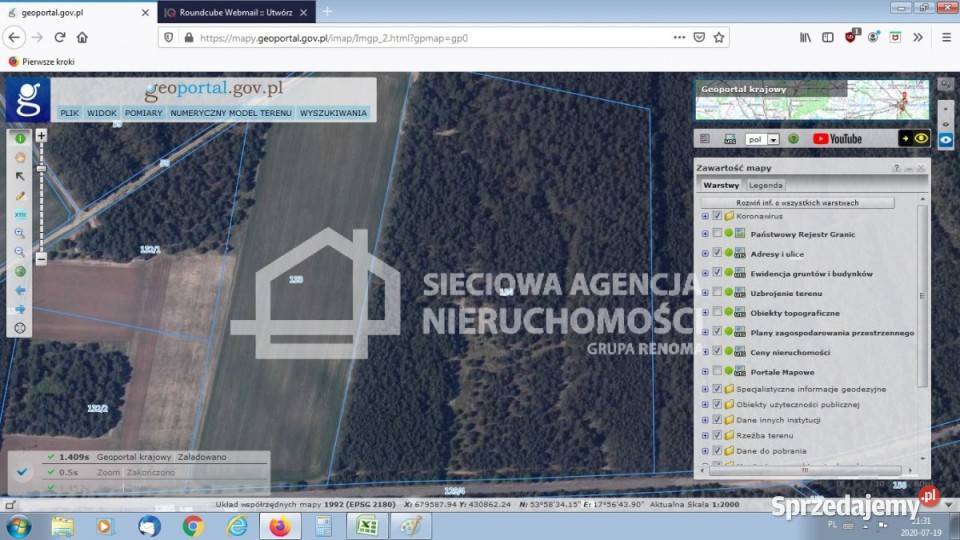Viewport: 960px width, 540px height.
Task: Click the zoom level slider handle
Action: 41,168
